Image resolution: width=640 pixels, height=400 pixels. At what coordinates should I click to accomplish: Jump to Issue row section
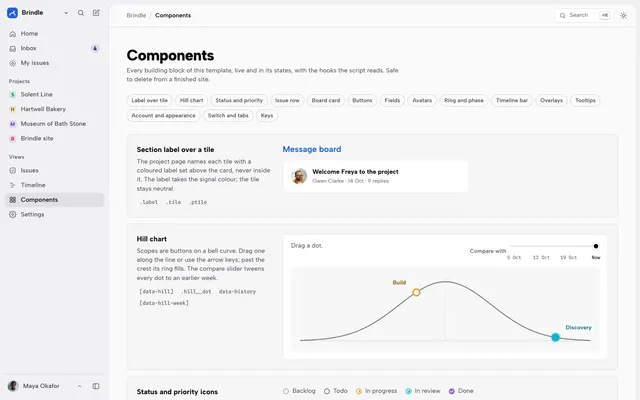pos(287,100)
